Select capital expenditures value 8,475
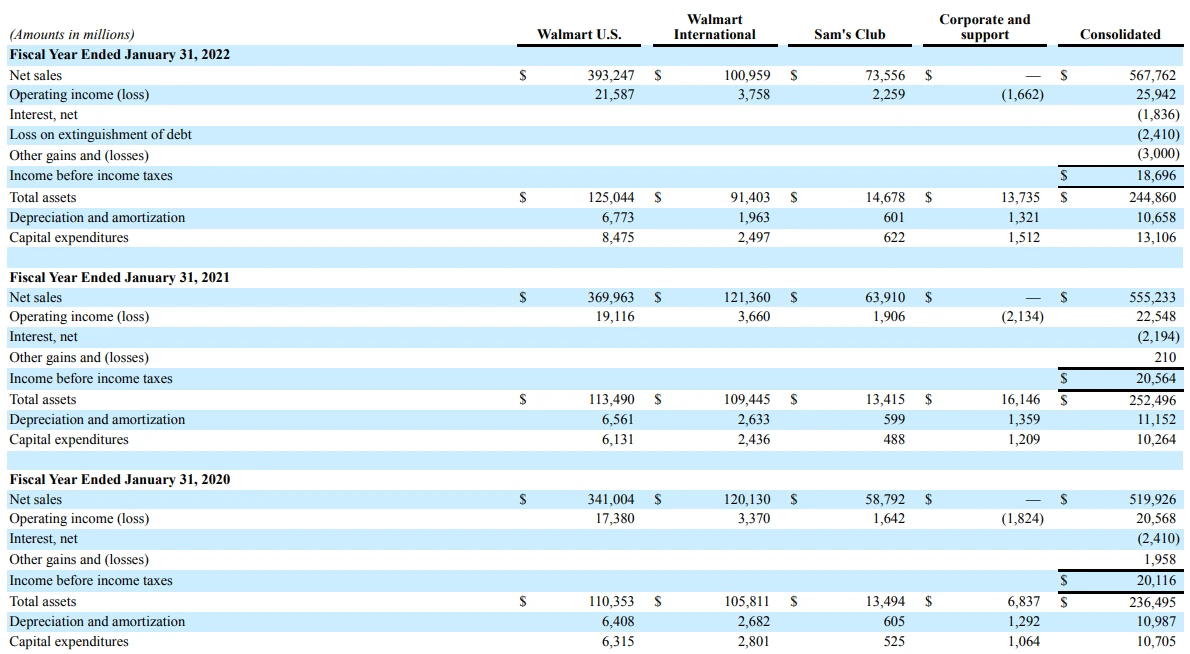This screenshot has width=1190, height=654. 618,237
